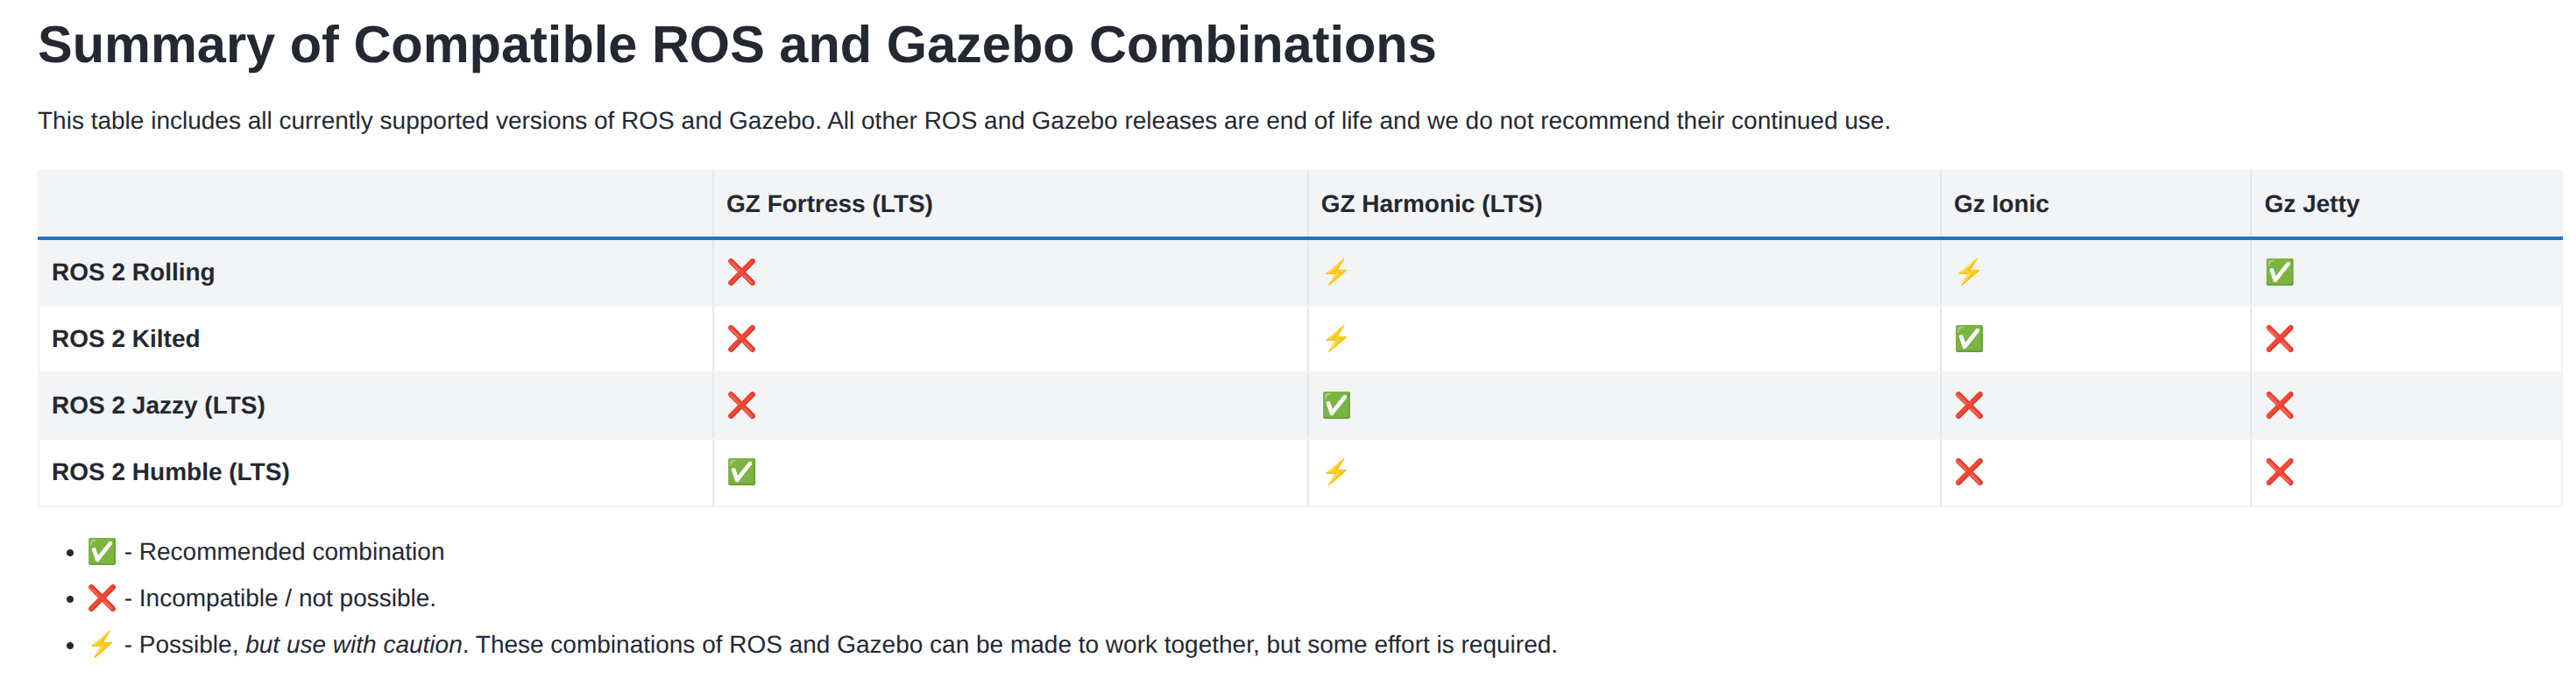The height and width of the screenshot is (693, 2576).
Task: Click lightning icon for Rolling and Harmonic
Action: (x=1336, y=272)
